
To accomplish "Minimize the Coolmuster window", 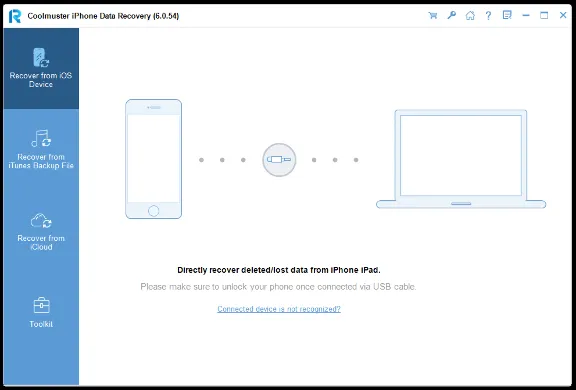I will (526, 15).
